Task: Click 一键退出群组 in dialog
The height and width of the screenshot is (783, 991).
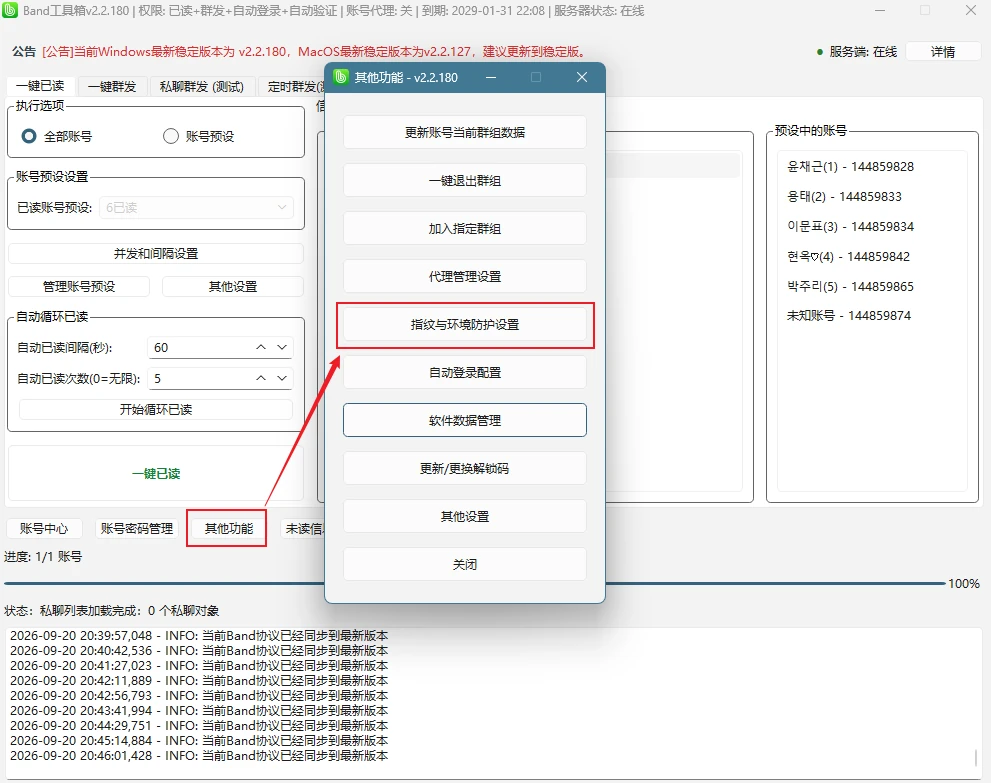Action: [465, 180]
